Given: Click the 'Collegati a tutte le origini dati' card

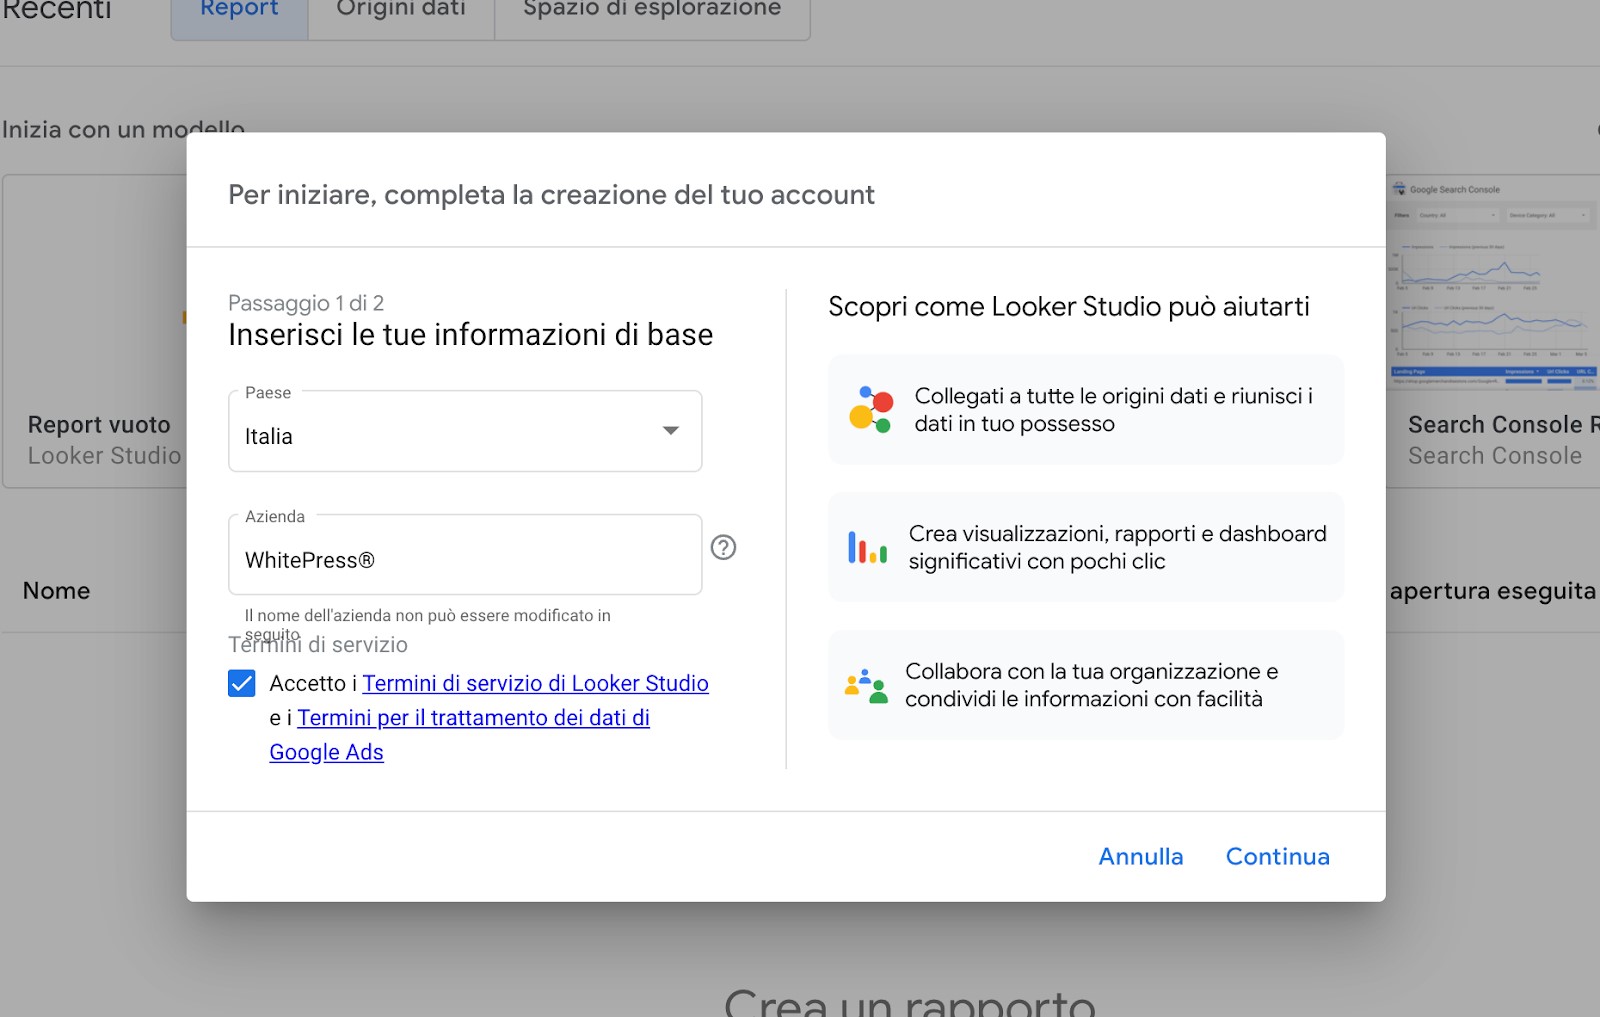Looking at the screenshot, I should 1085,409.
